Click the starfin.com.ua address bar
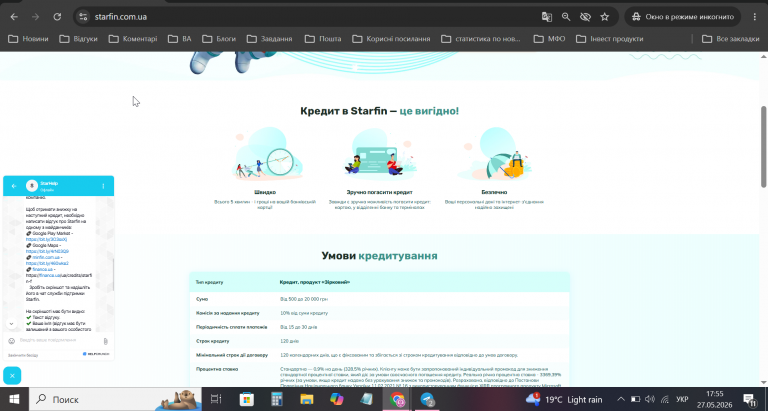 (x=313, y=17)
